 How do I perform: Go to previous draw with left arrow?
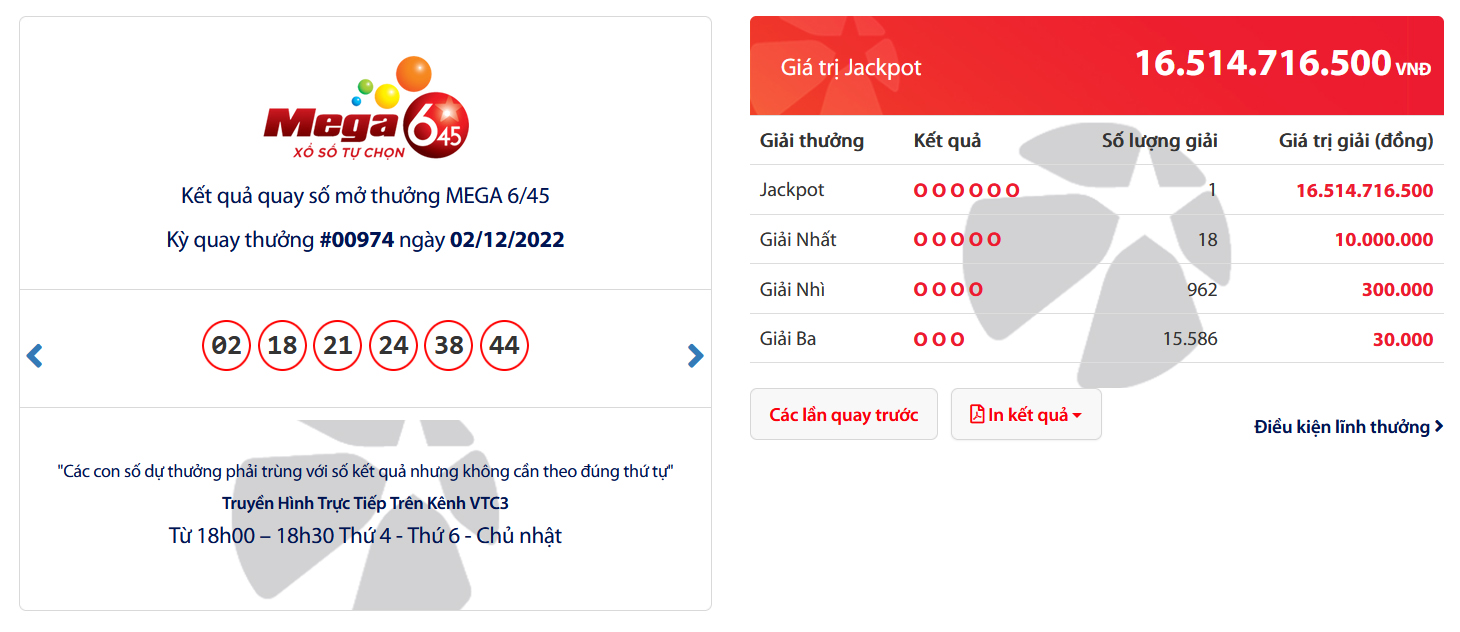point(35,355)
